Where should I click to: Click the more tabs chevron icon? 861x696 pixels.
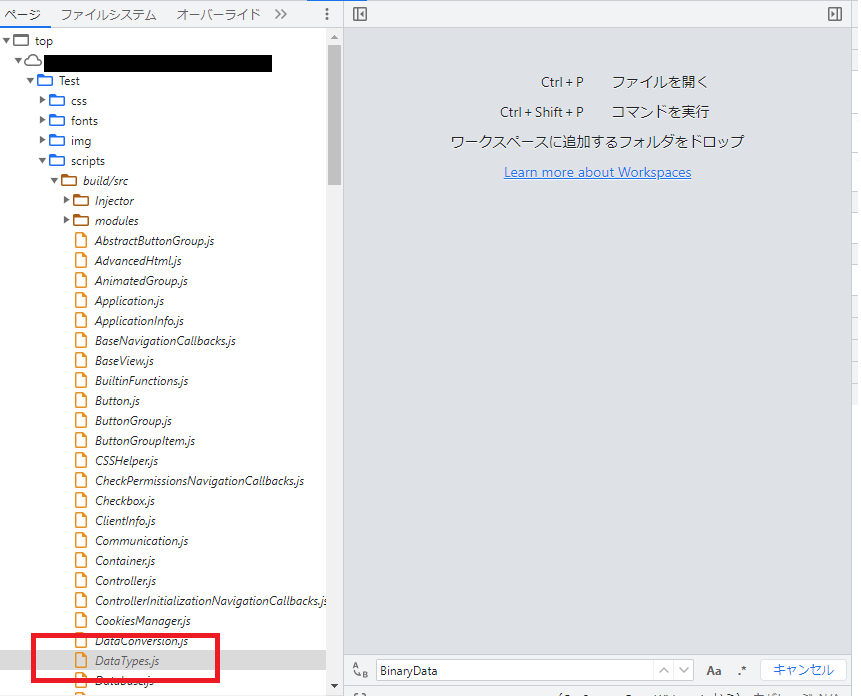(282, 14)
